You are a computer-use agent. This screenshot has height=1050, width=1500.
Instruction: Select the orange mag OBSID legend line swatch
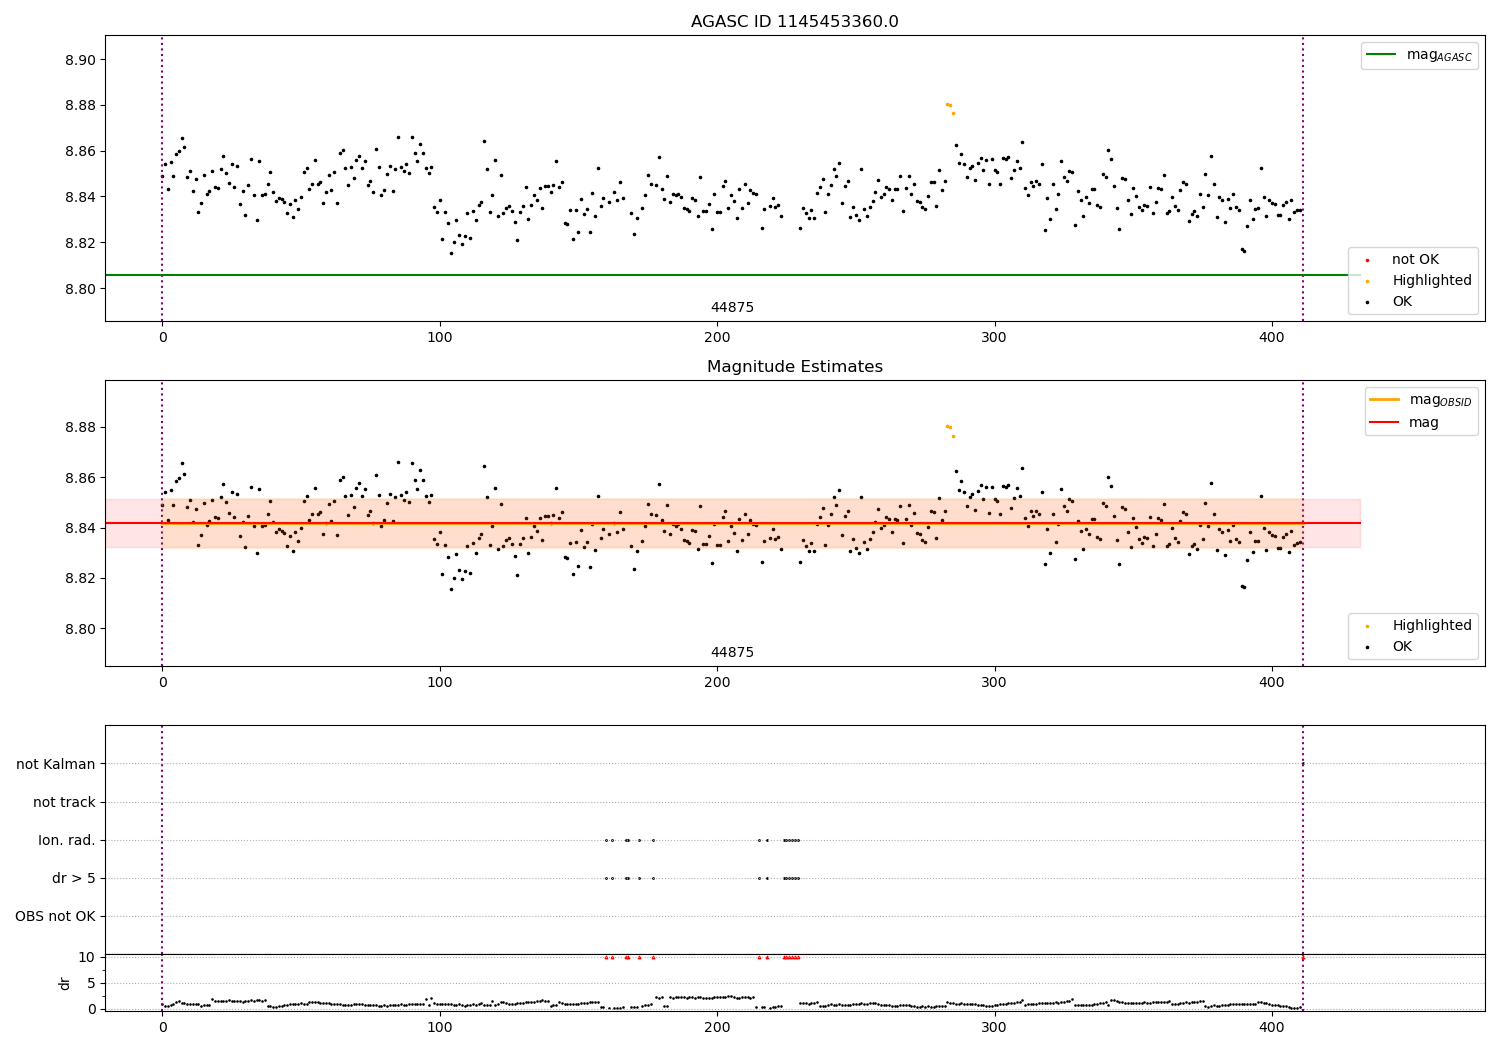[x=1385, y=400]
